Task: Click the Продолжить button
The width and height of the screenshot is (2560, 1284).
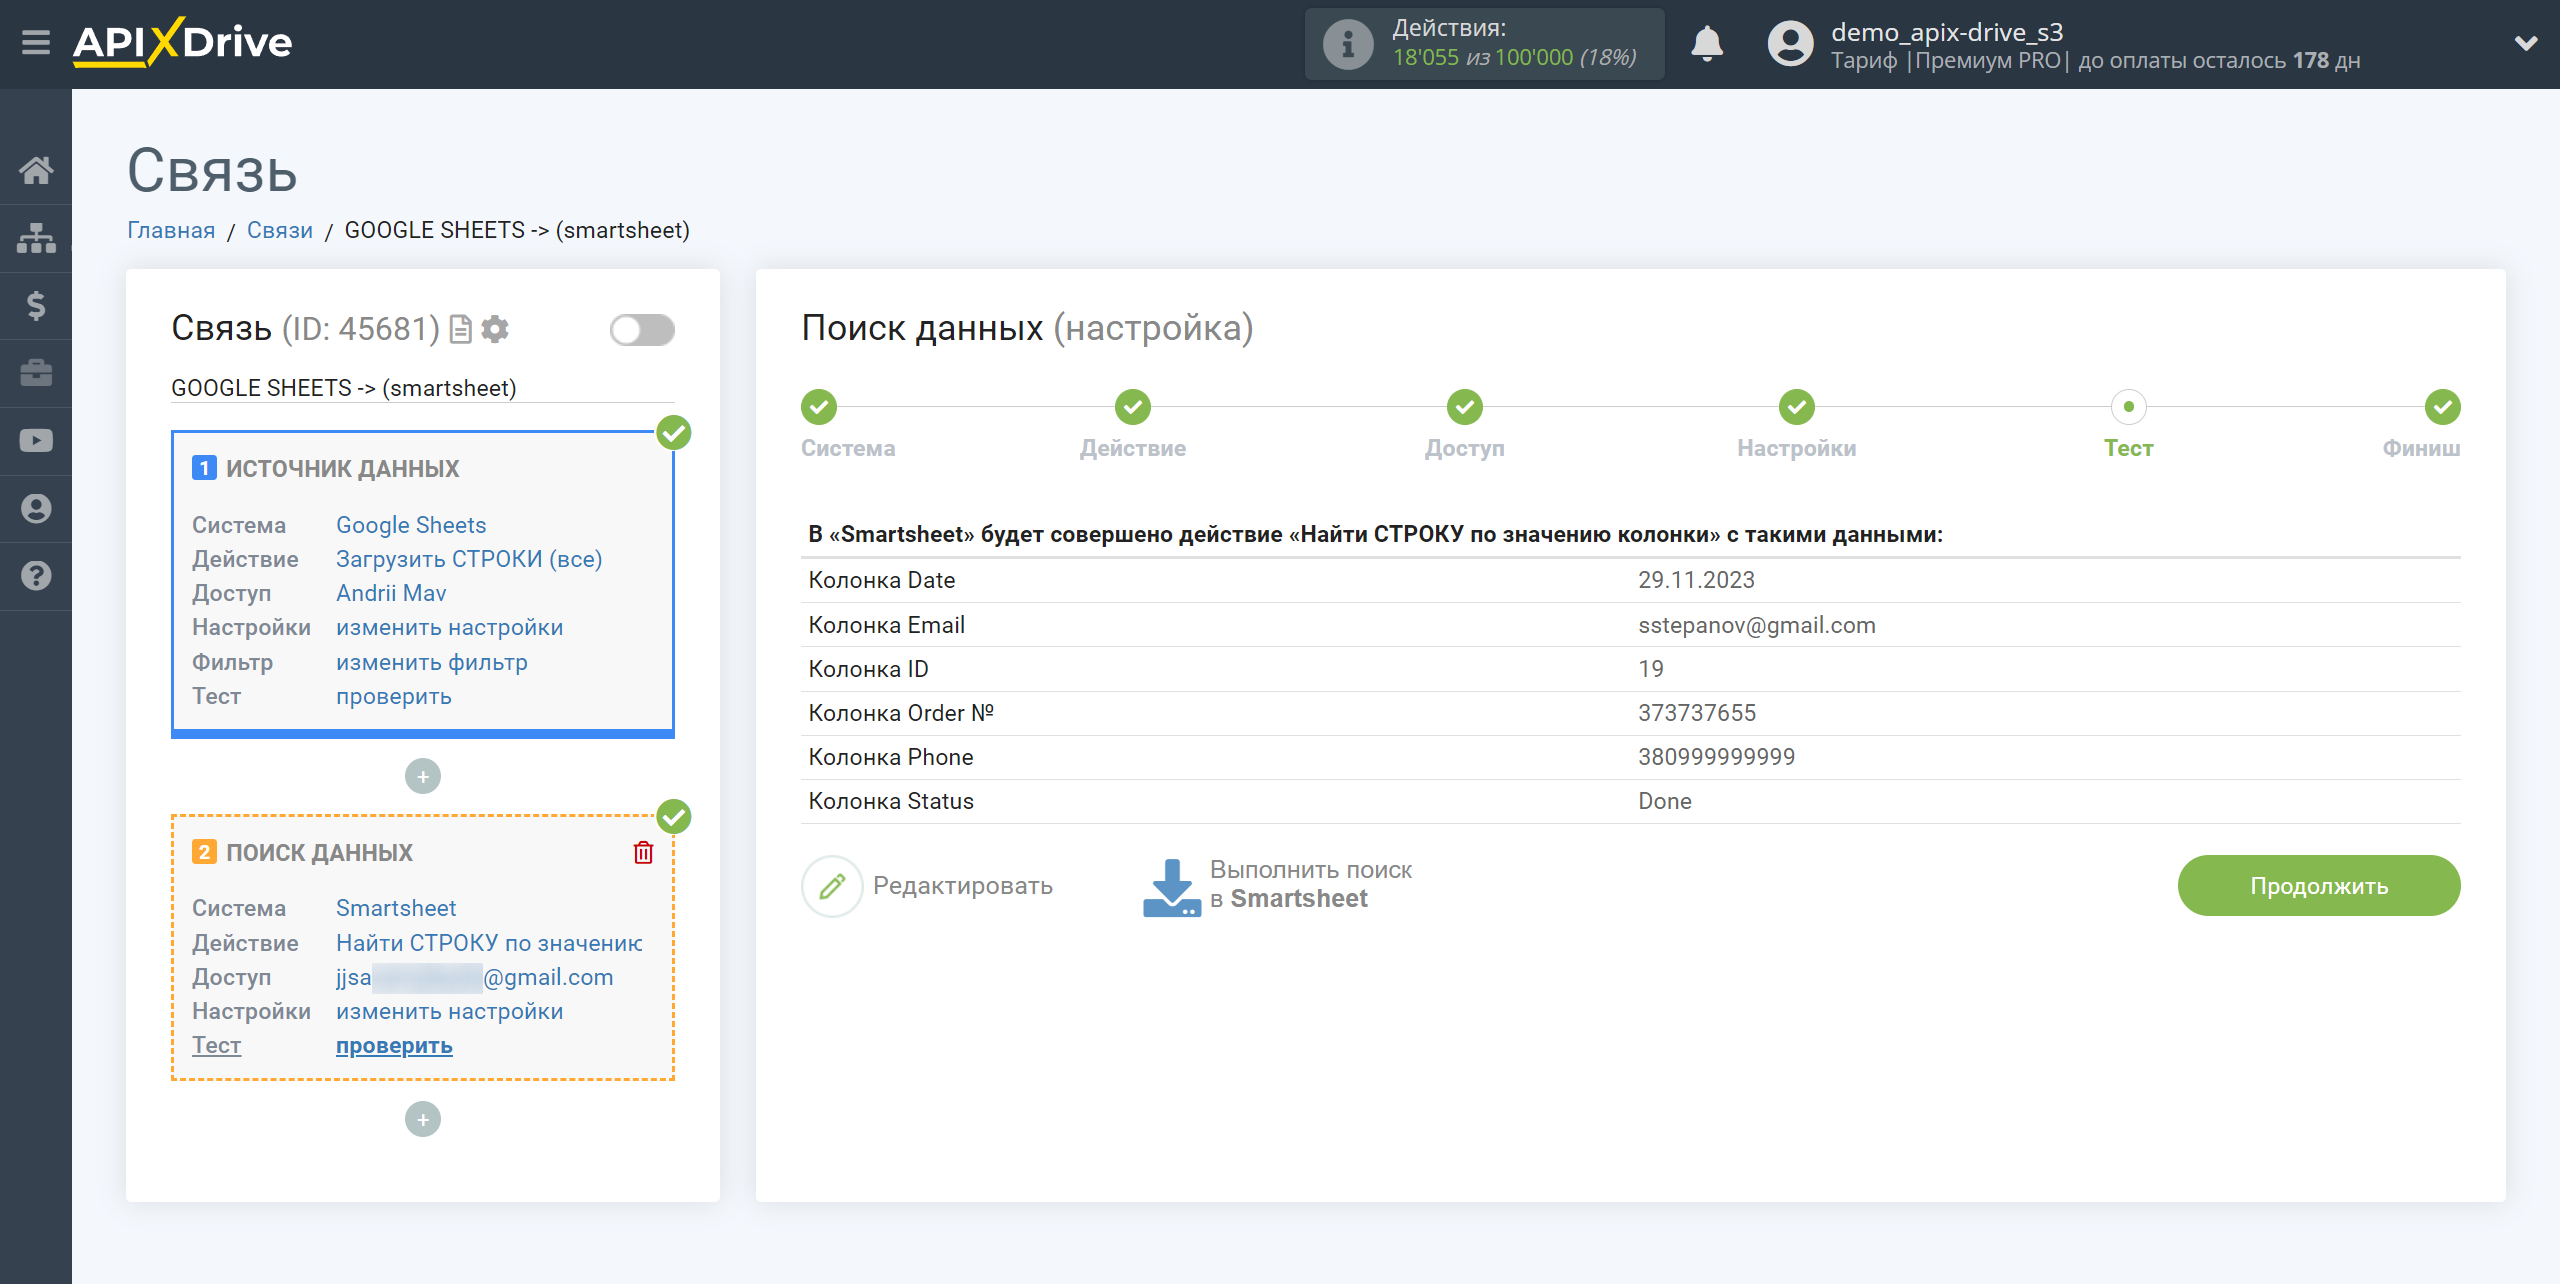Action: (x=2319, y=885)
